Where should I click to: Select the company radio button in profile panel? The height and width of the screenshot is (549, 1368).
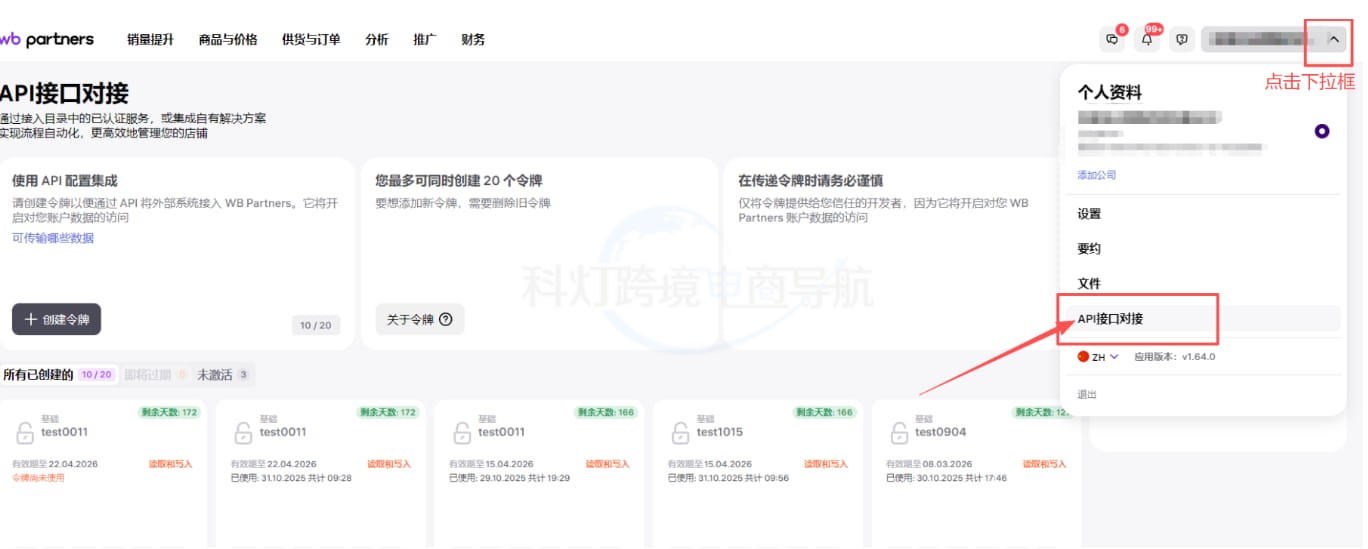(1322, 131)
